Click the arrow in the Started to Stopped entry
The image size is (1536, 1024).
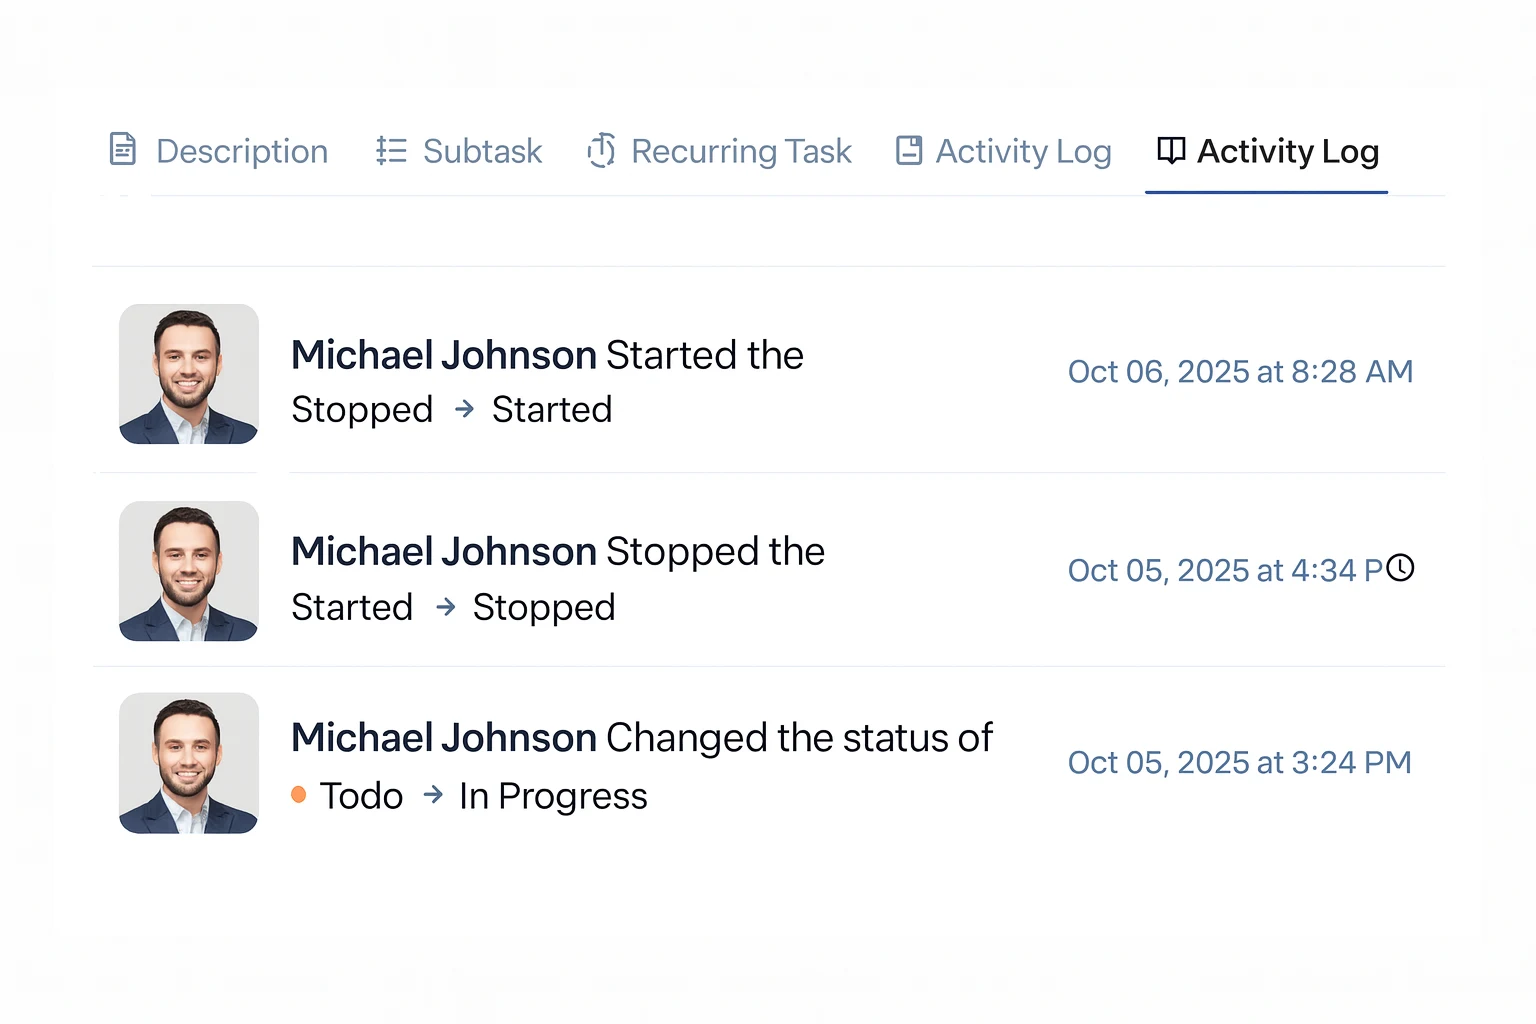446,606
